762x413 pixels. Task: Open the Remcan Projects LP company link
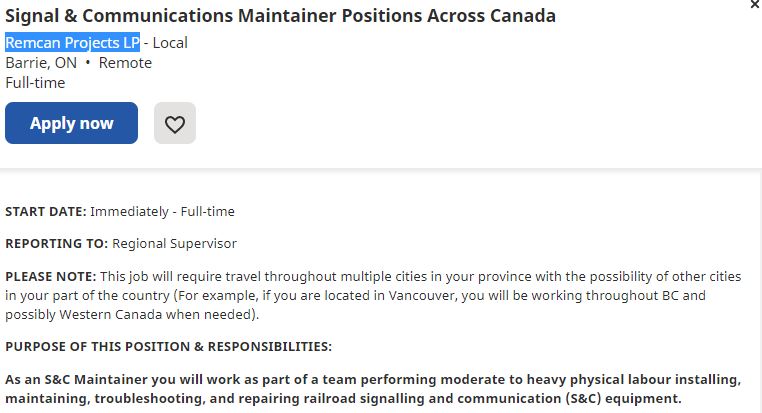tap(72, 42)
